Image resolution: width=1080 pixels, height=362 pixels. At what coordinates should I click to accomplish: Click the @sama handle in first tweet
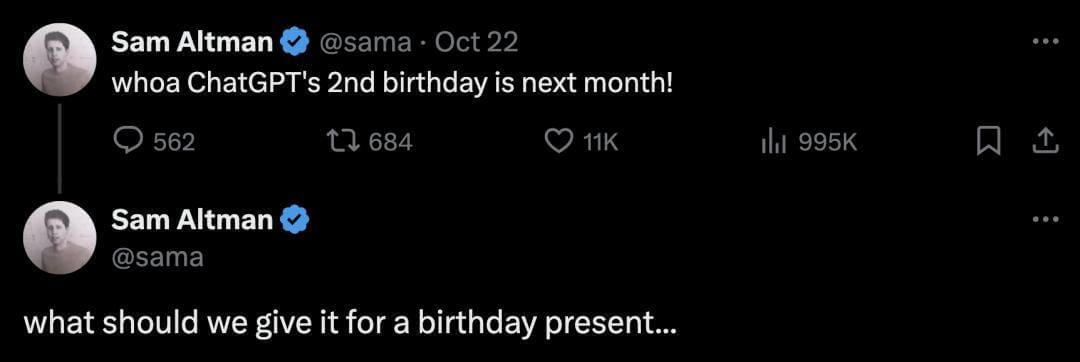coord(364,43)
